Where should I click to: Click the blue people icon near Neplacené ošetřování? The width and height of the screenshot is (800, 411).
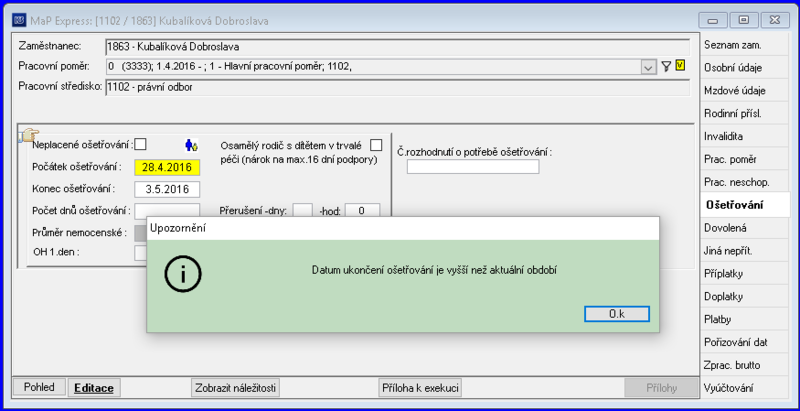click(191, 145)
